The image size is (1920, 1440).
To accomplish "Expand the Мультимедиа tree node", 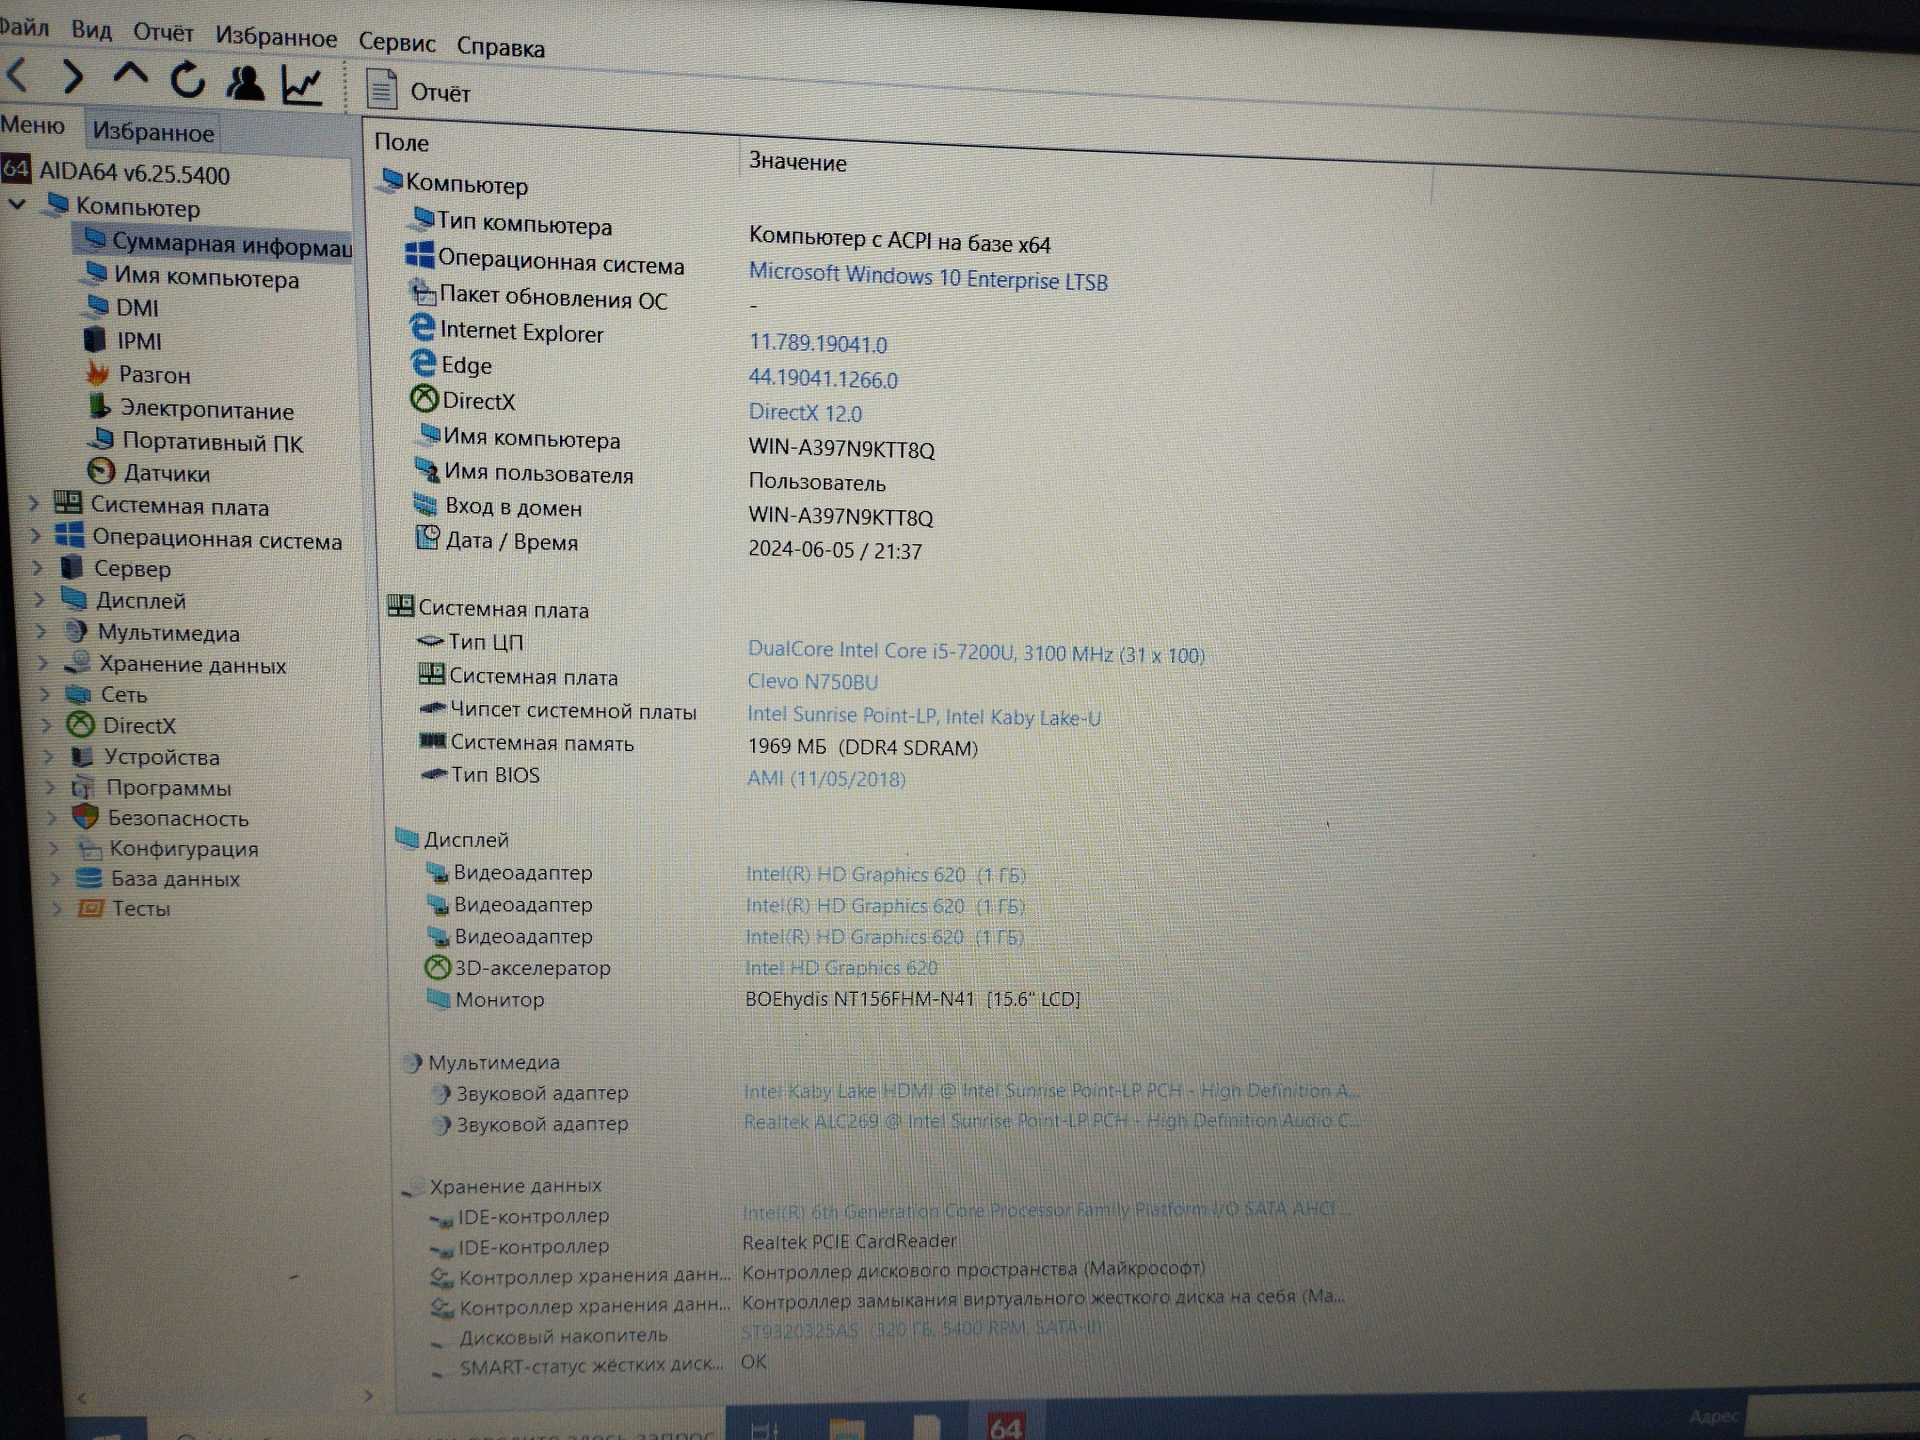I will pos(42,631).
